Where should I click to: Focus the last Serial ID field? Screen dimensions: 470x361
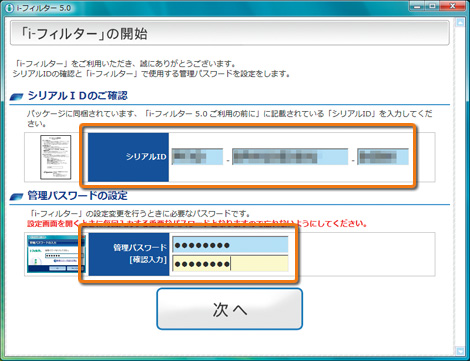point(383,157)
